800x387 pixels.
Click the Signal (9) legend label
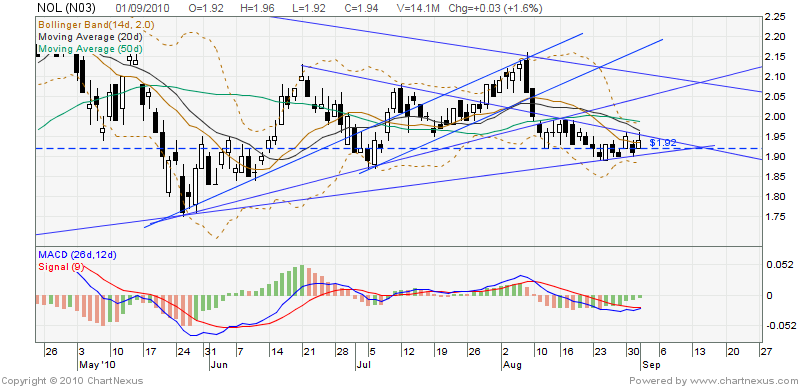60,267
